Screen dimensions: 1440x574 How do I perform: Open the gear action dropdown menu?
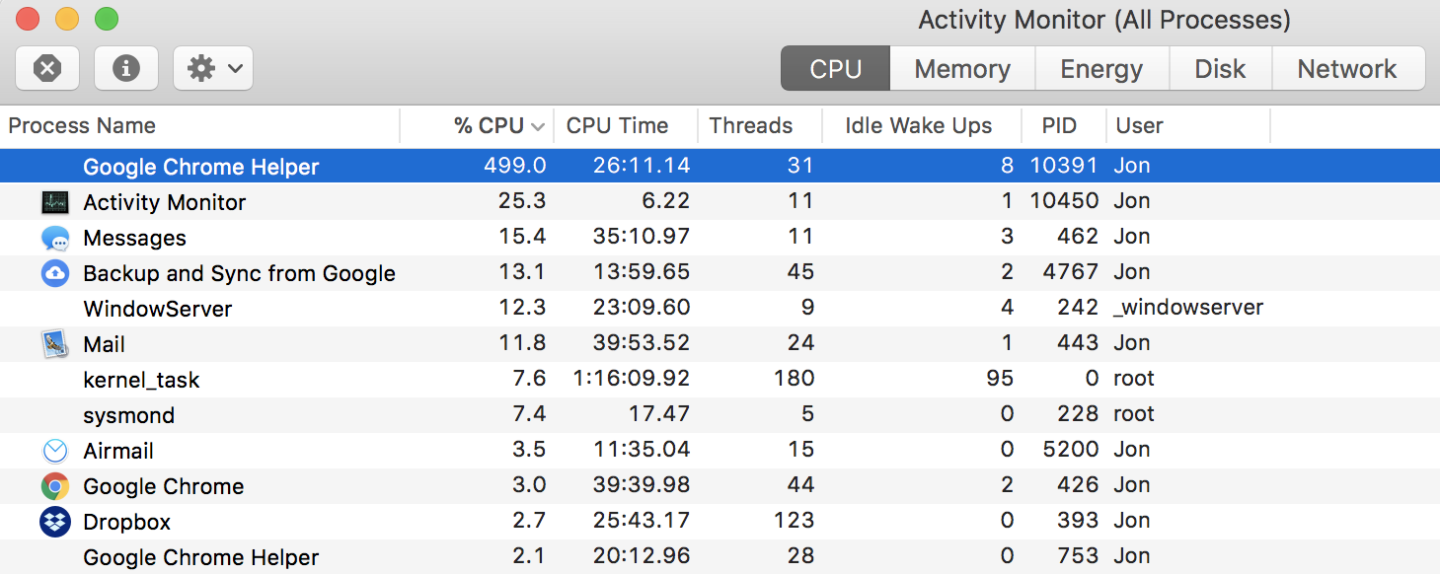213,68
